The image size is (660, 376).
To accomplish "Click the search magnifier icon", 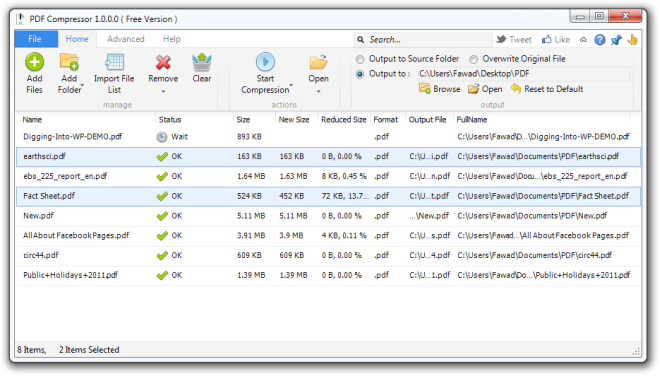I will 360,40.
